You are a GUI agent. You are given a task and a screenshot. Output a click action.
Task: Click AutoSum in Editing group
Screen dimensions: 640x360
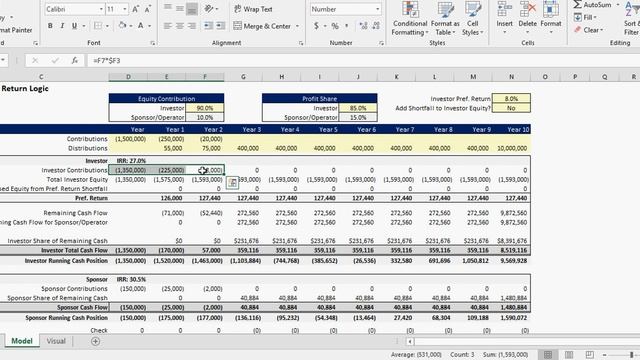pyautogui.click(x=593, y=5)
